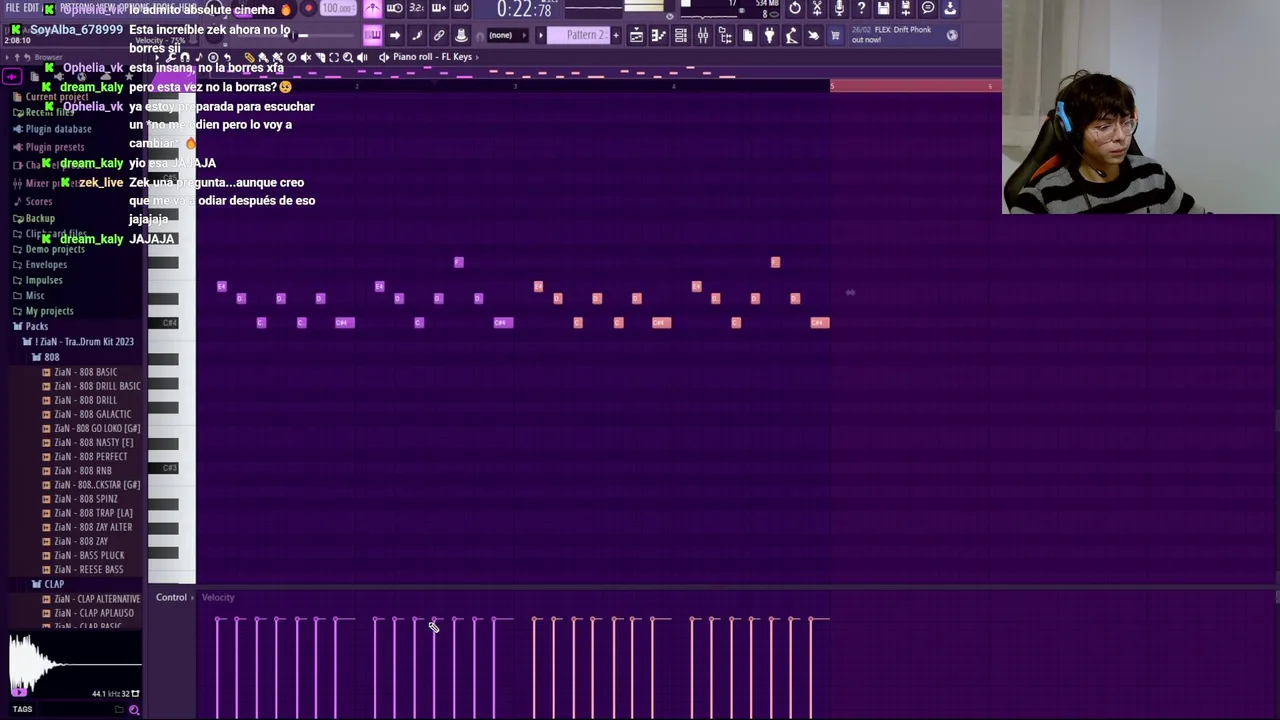1280x720 pixels.
Task: Click the speech bubble chat icon
Action: coord(928,8)
